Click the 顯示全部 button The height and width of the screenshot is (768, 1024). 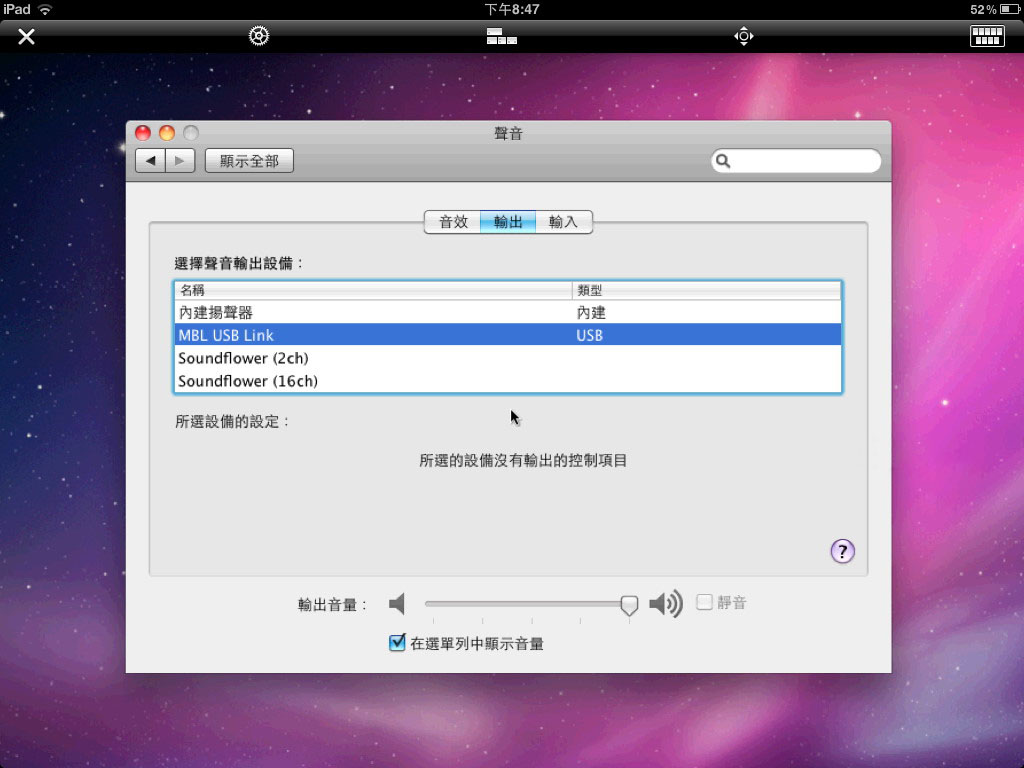coord(249,161)
